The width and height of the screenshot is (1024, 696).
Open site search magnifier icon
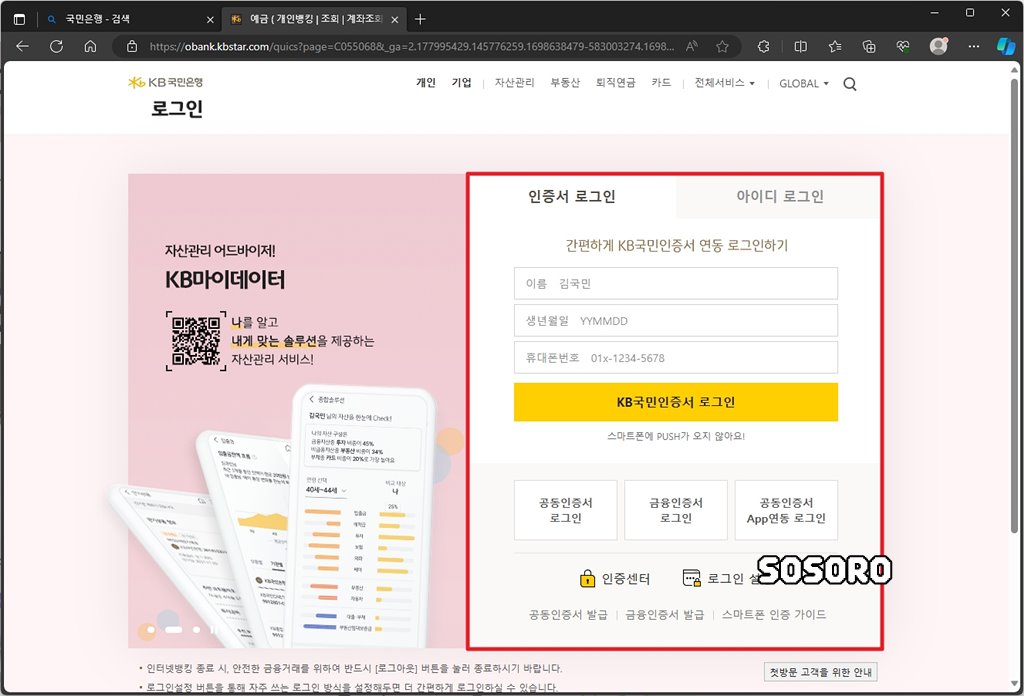click(850, 84)
